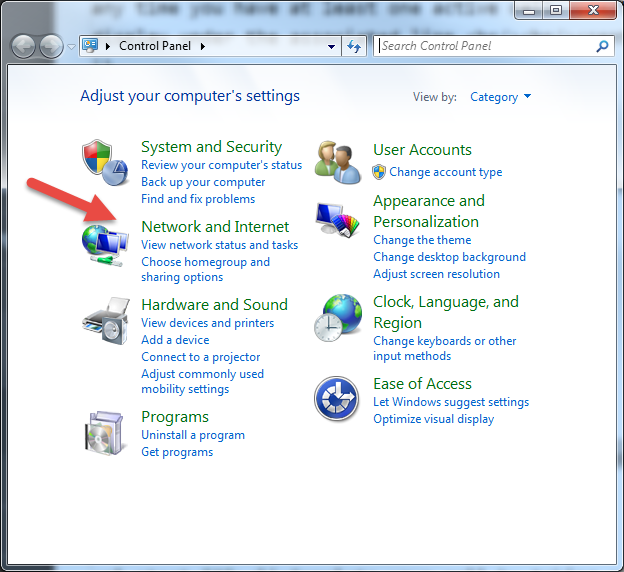Click Optimize visual display
Screen dimensions: 624x572
pos(433,419)
